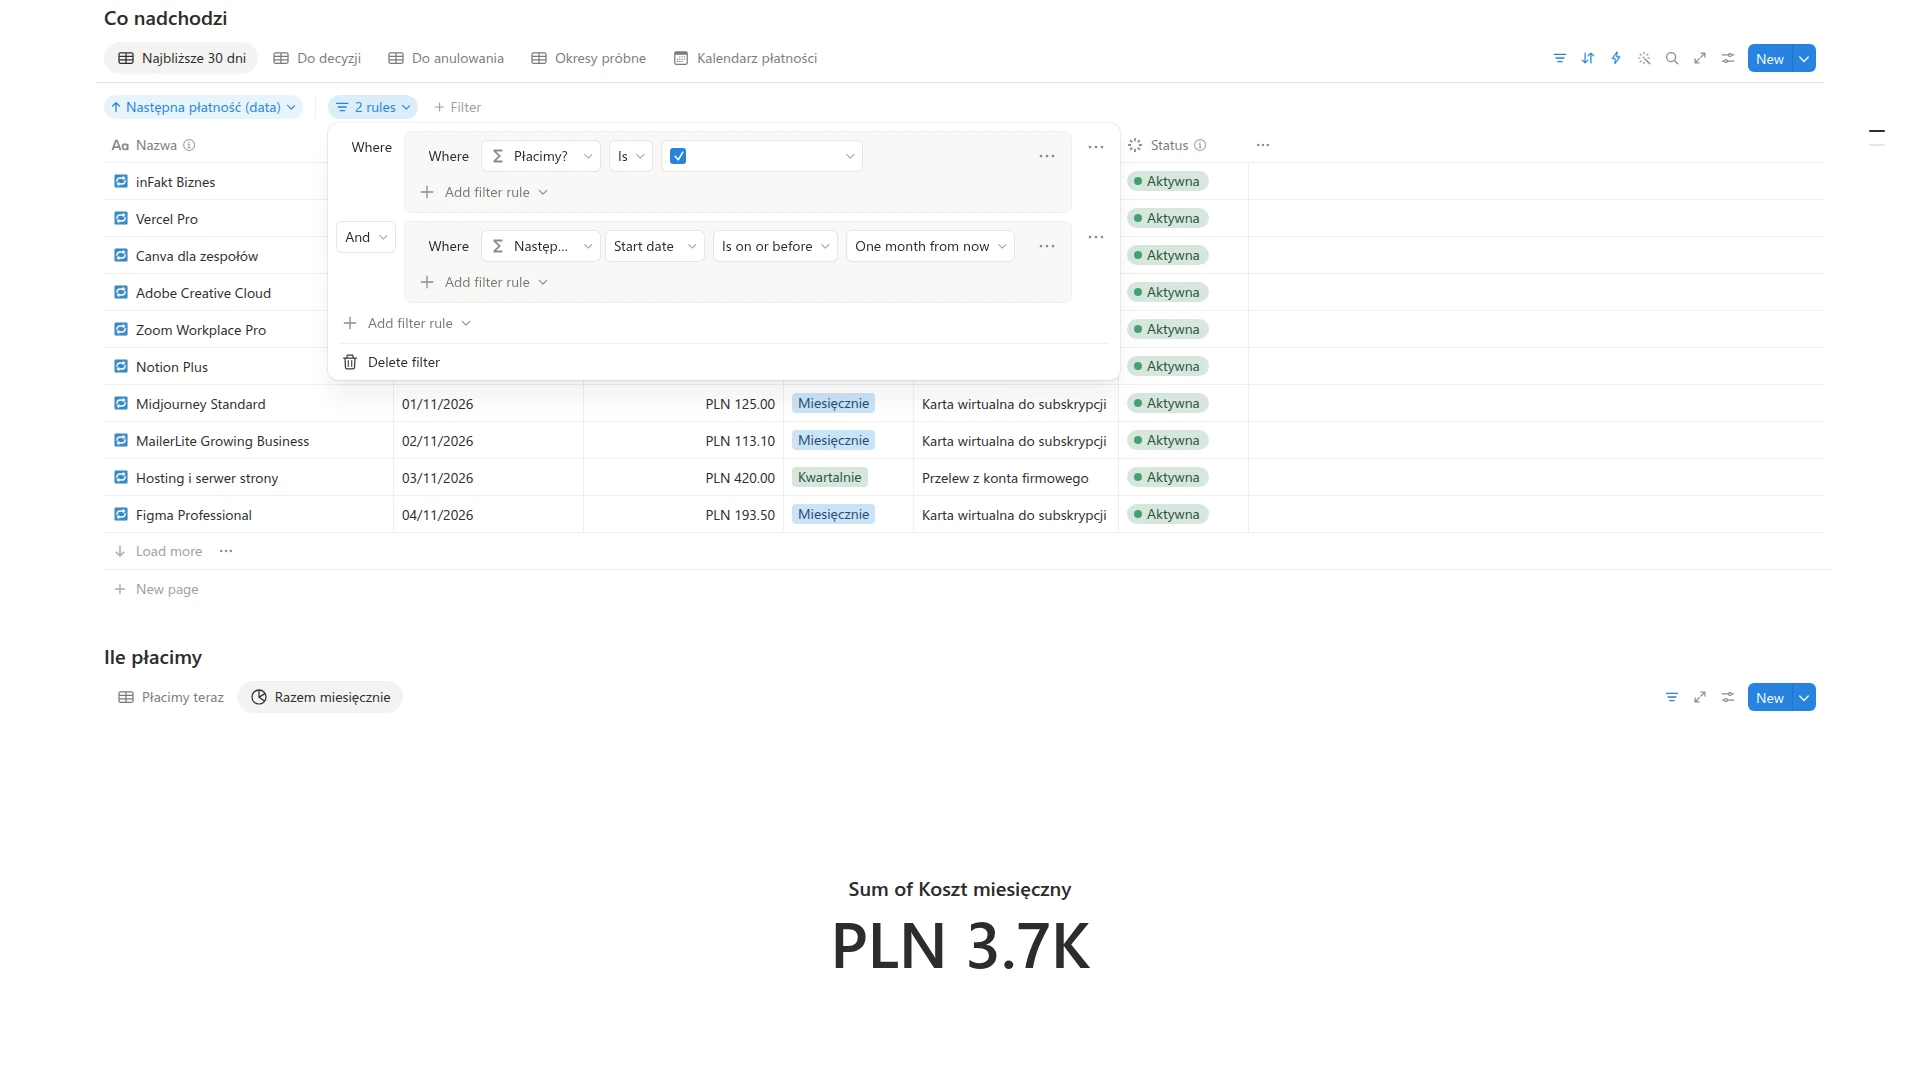The width and height of the screenshot is (1920, 1080).
Task: Switch to Do decyzji tab
Action: coord(317,58)
